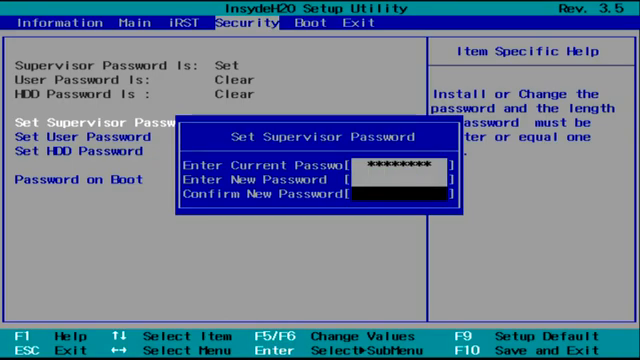
Task: Open the Information tab
Action: 60,23
